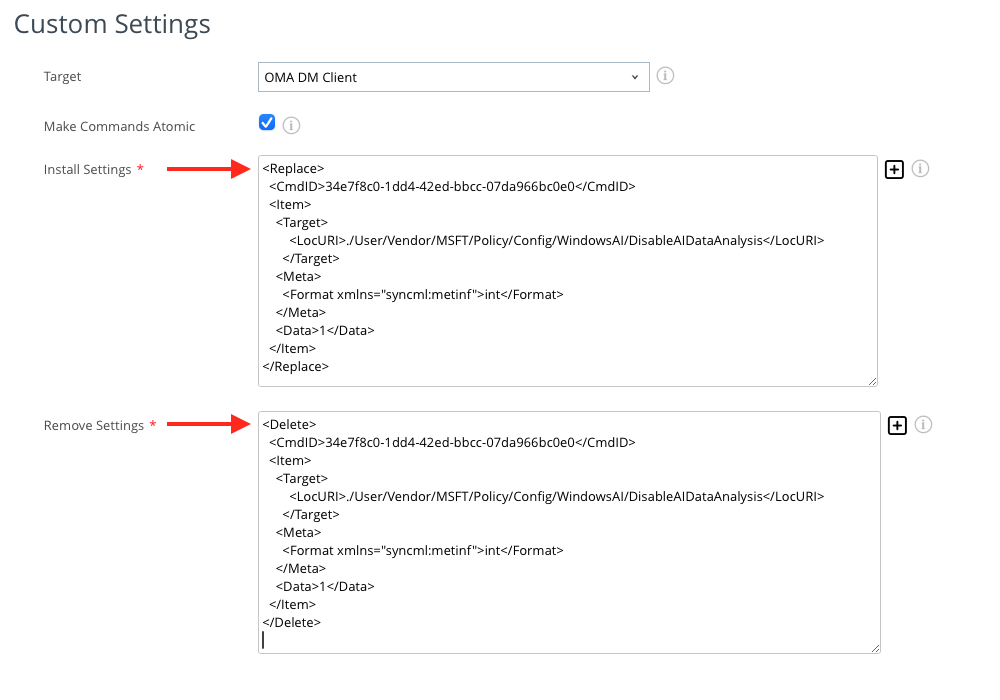Click the Install Settings field label
Screen dimensions: 1000x700
[88, 170]
